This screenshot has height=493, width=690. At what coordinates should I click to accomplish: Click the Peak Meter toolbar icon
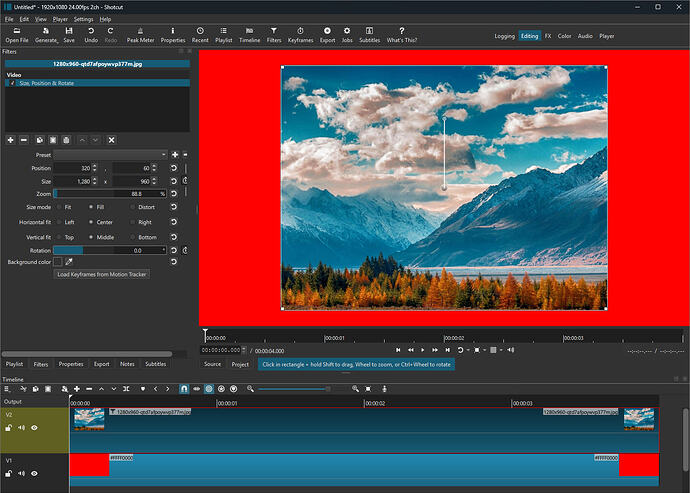pos(140,35)
